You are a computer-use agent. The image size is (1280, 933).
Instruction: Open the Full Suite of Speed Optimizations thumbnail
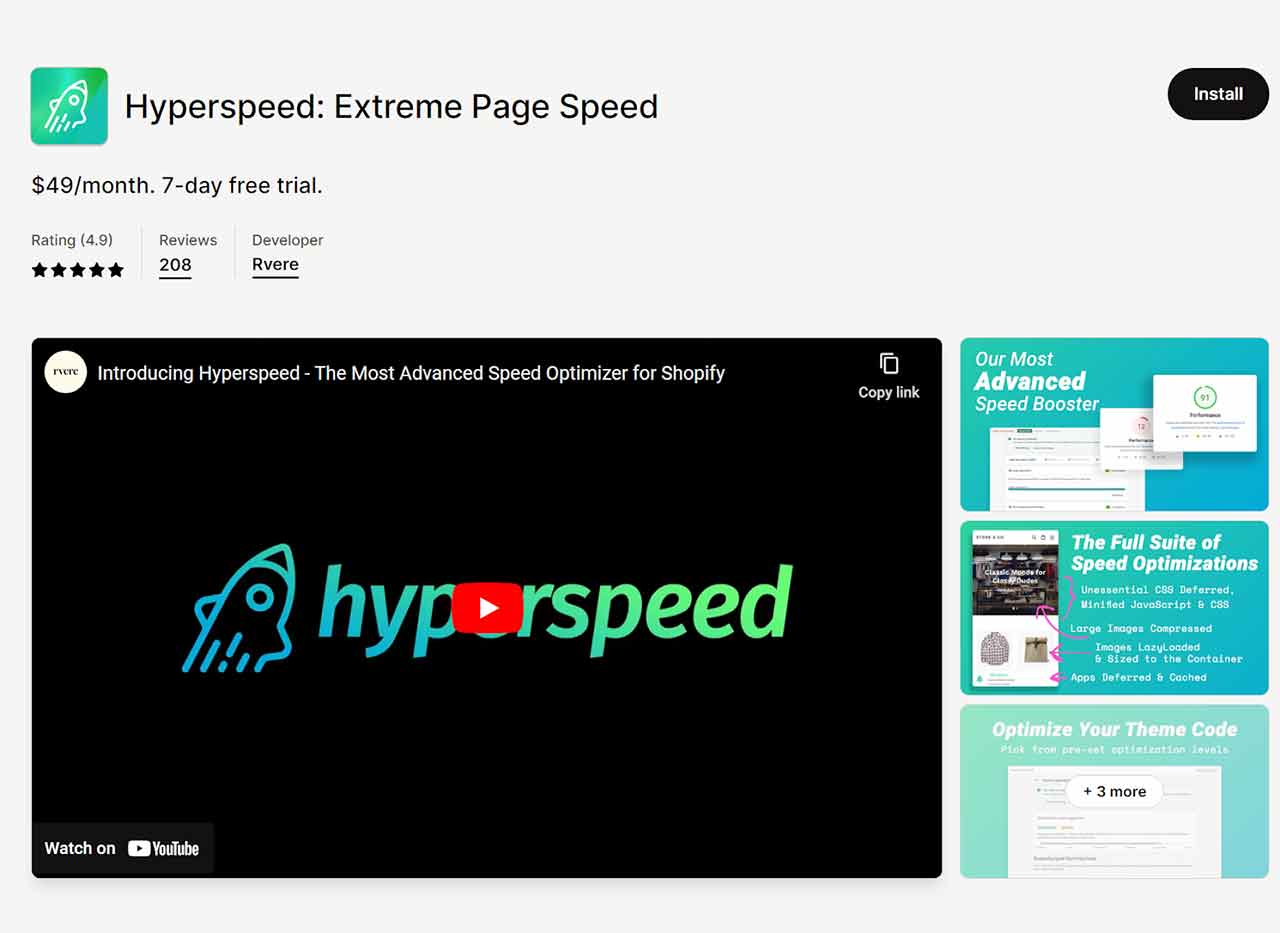(x=1114, y=608)
